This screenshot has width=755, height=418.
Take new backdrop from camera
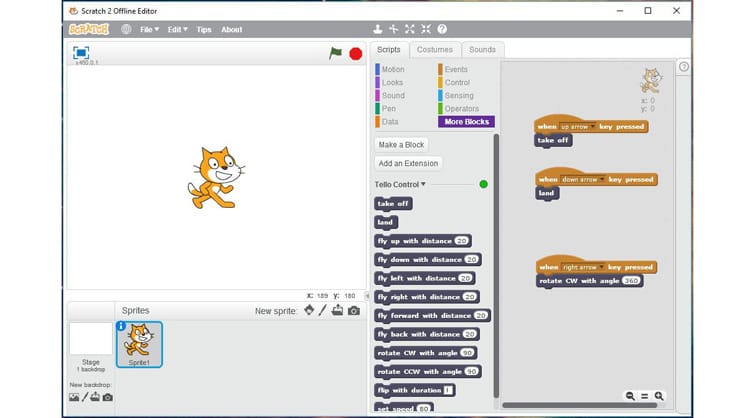pos(107,397)
